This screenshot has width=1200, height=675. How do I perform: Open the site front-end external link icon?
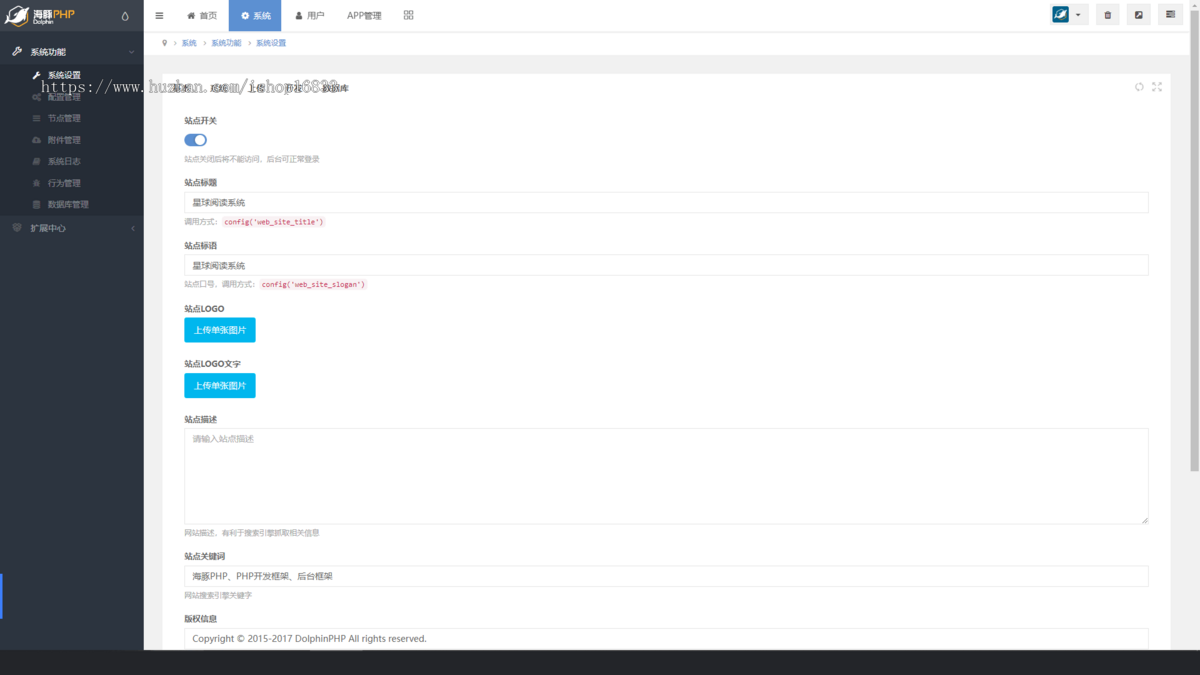pos(1138,15)
